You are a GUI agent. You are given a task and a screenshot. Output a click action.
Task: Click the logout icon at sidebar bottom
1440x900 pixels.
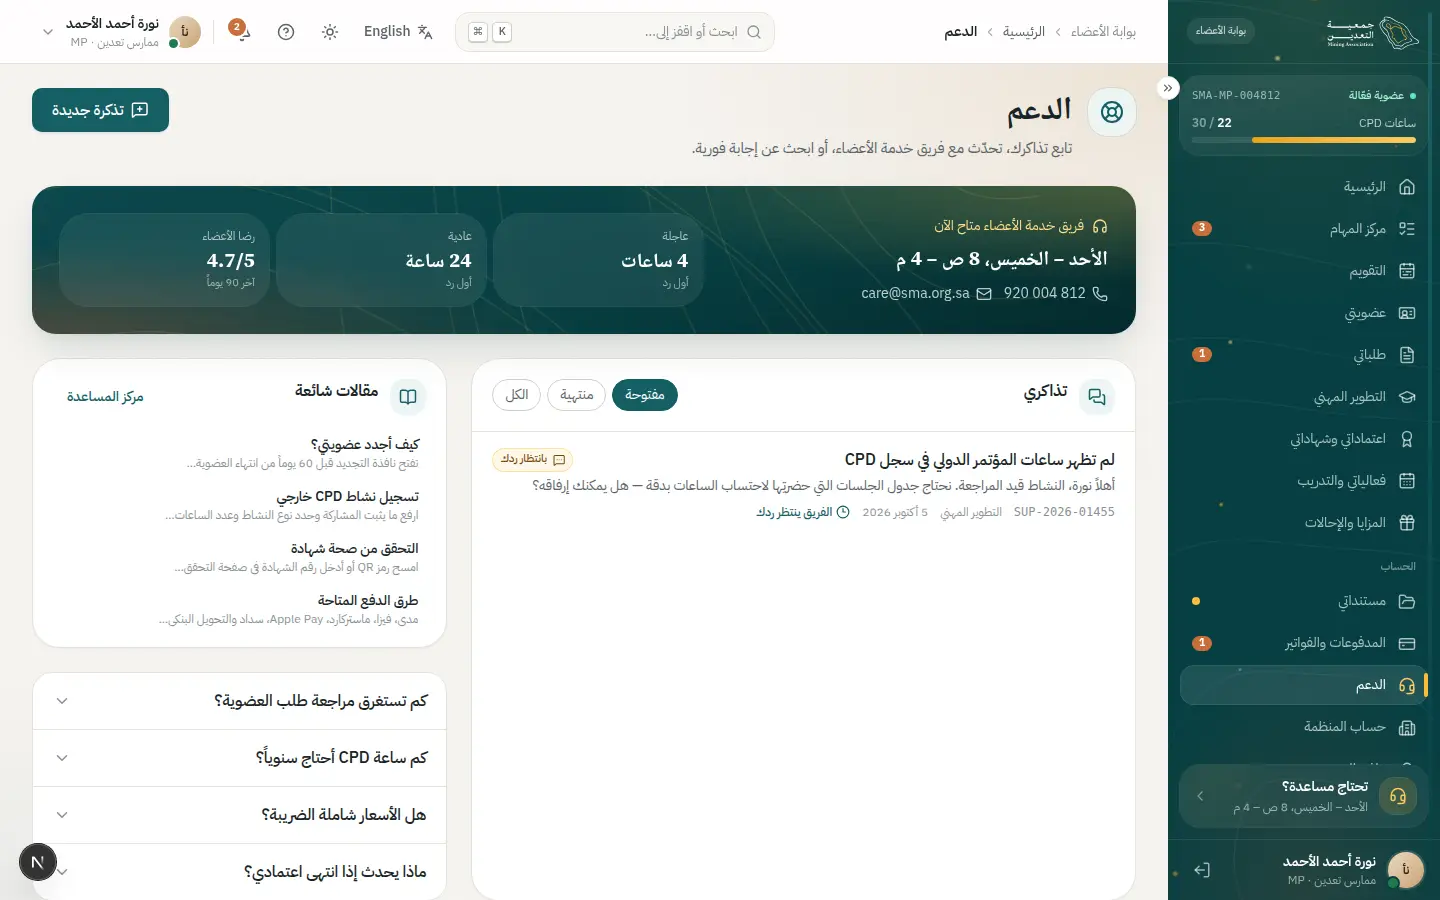point(1202,870)
